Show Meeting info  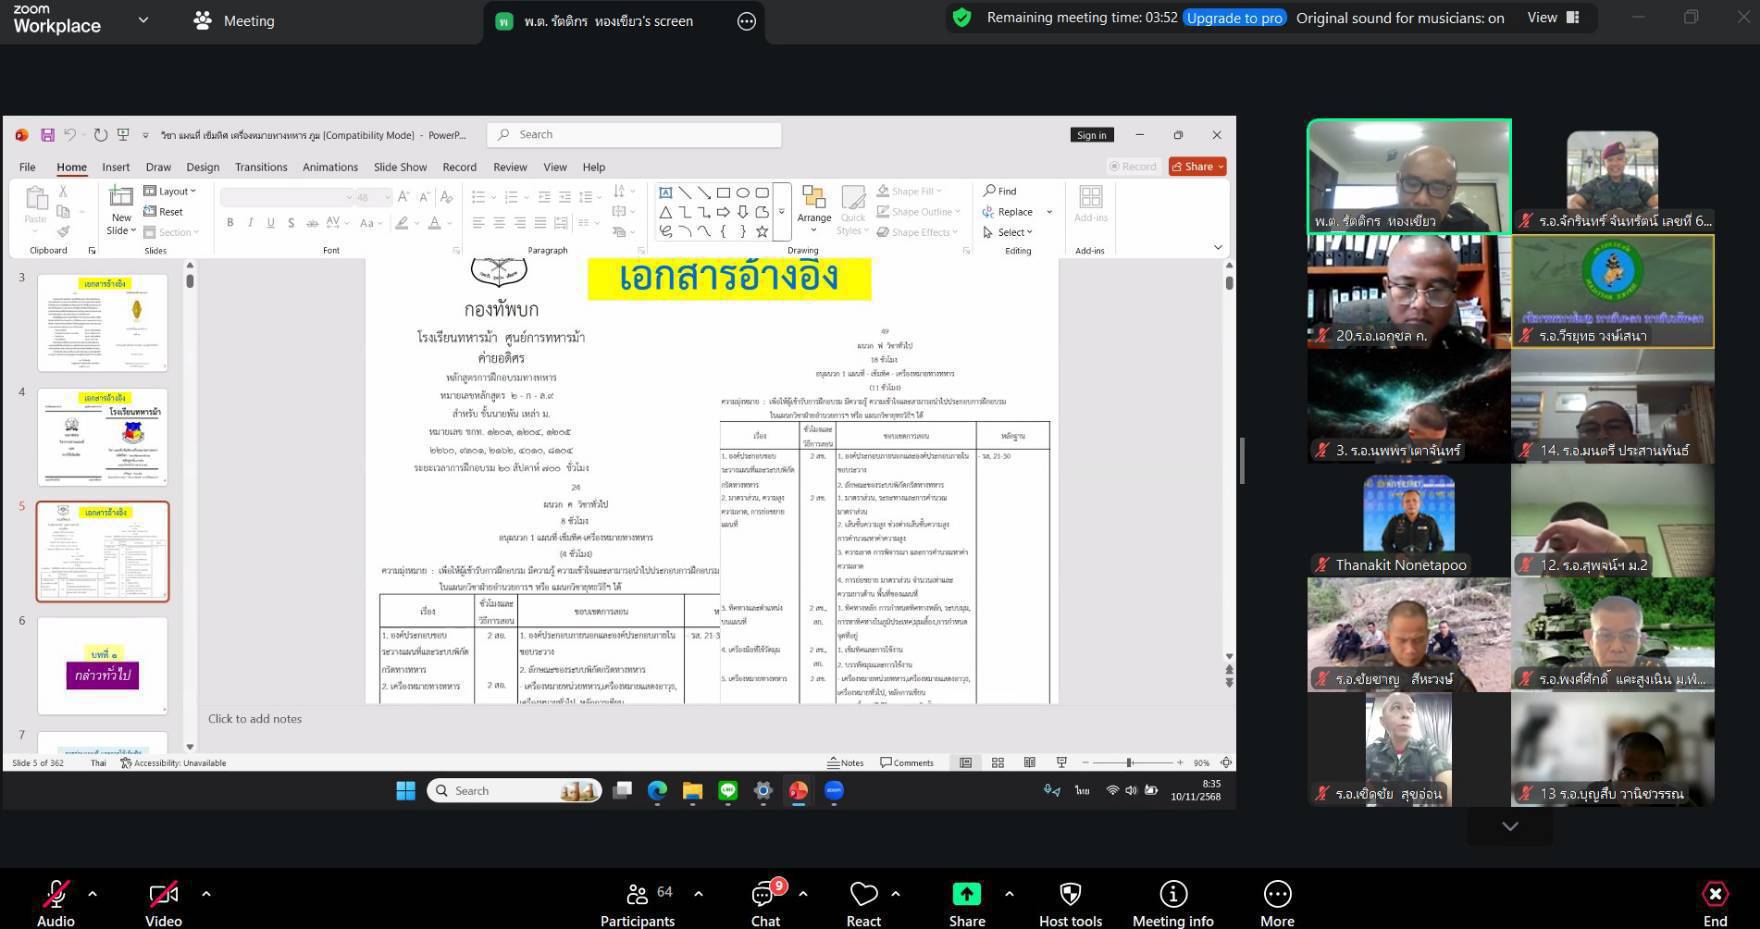(x=1173, y=903)
